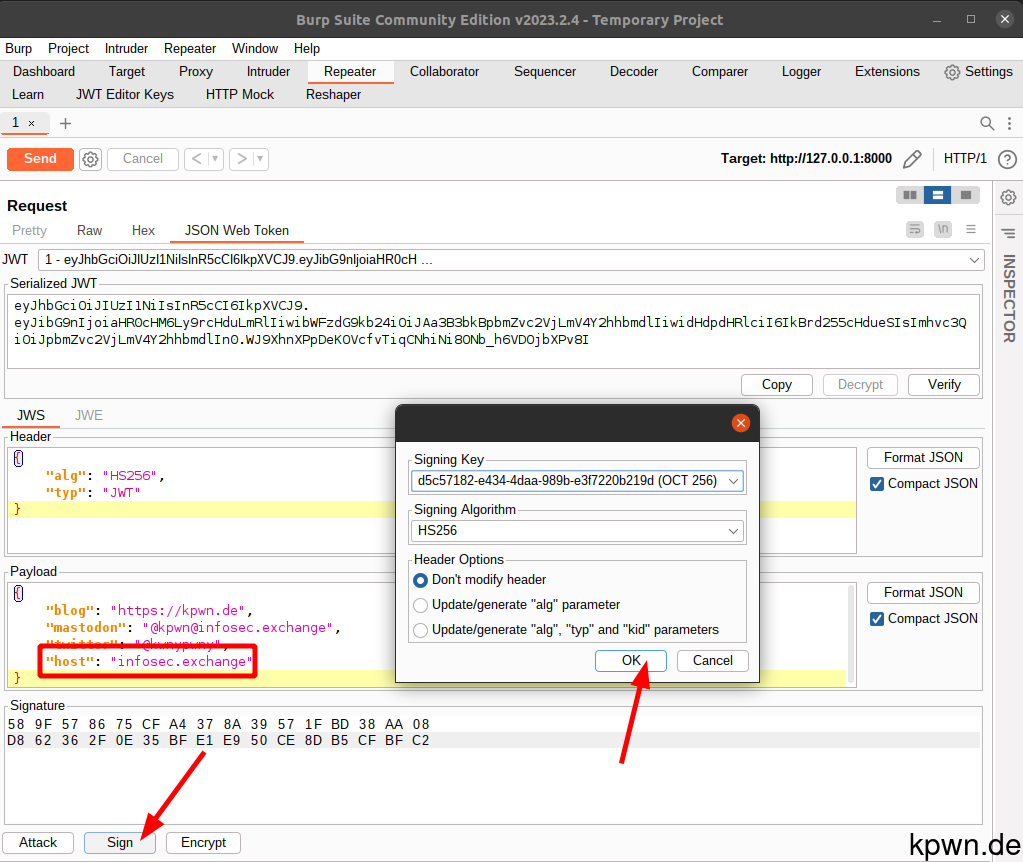Open the search icon in the tab bar

pos(986,123)
